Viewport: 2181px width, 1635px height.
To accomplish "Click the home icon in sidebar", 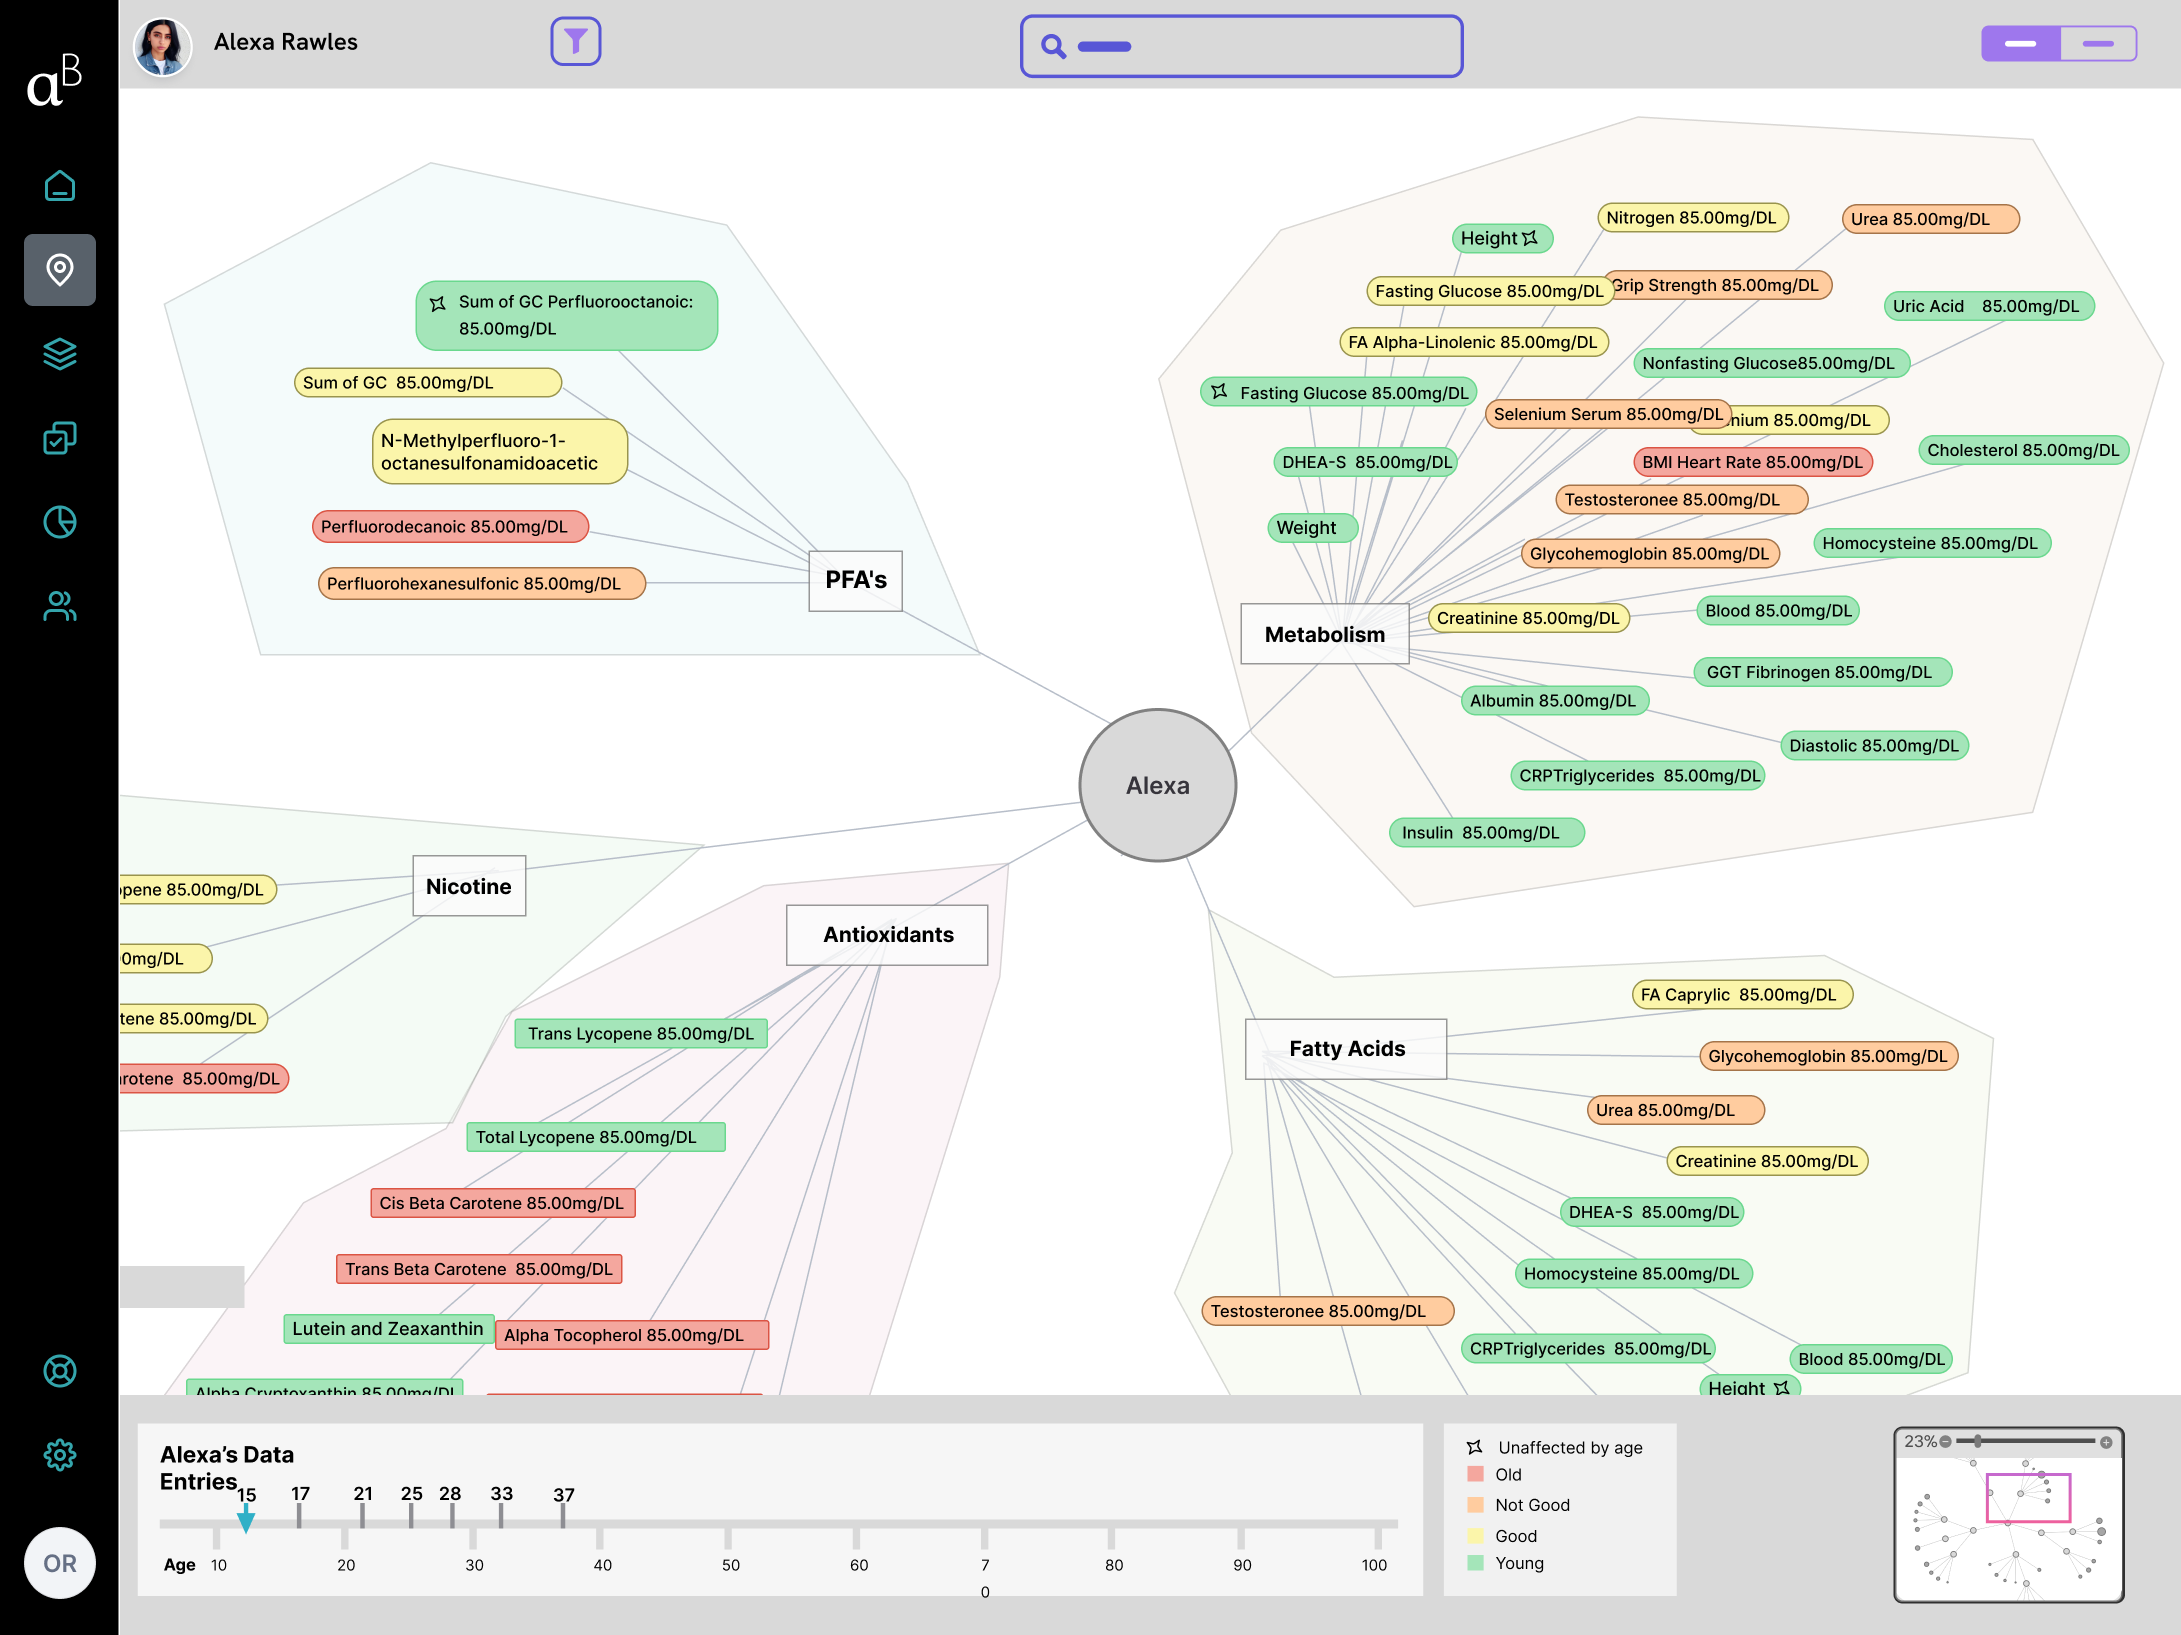I will [60, 186].
